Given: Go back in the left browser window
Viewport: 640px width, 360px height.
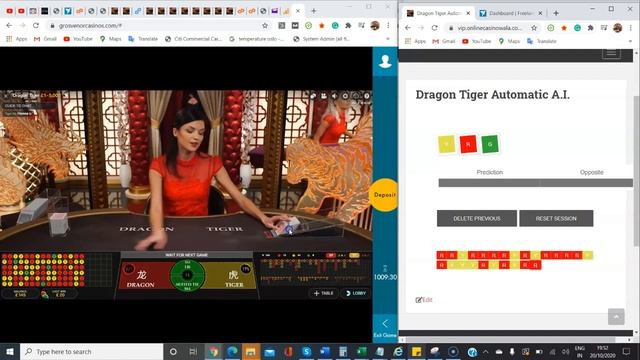Looking at the screenshot, I should click(9, 25).
